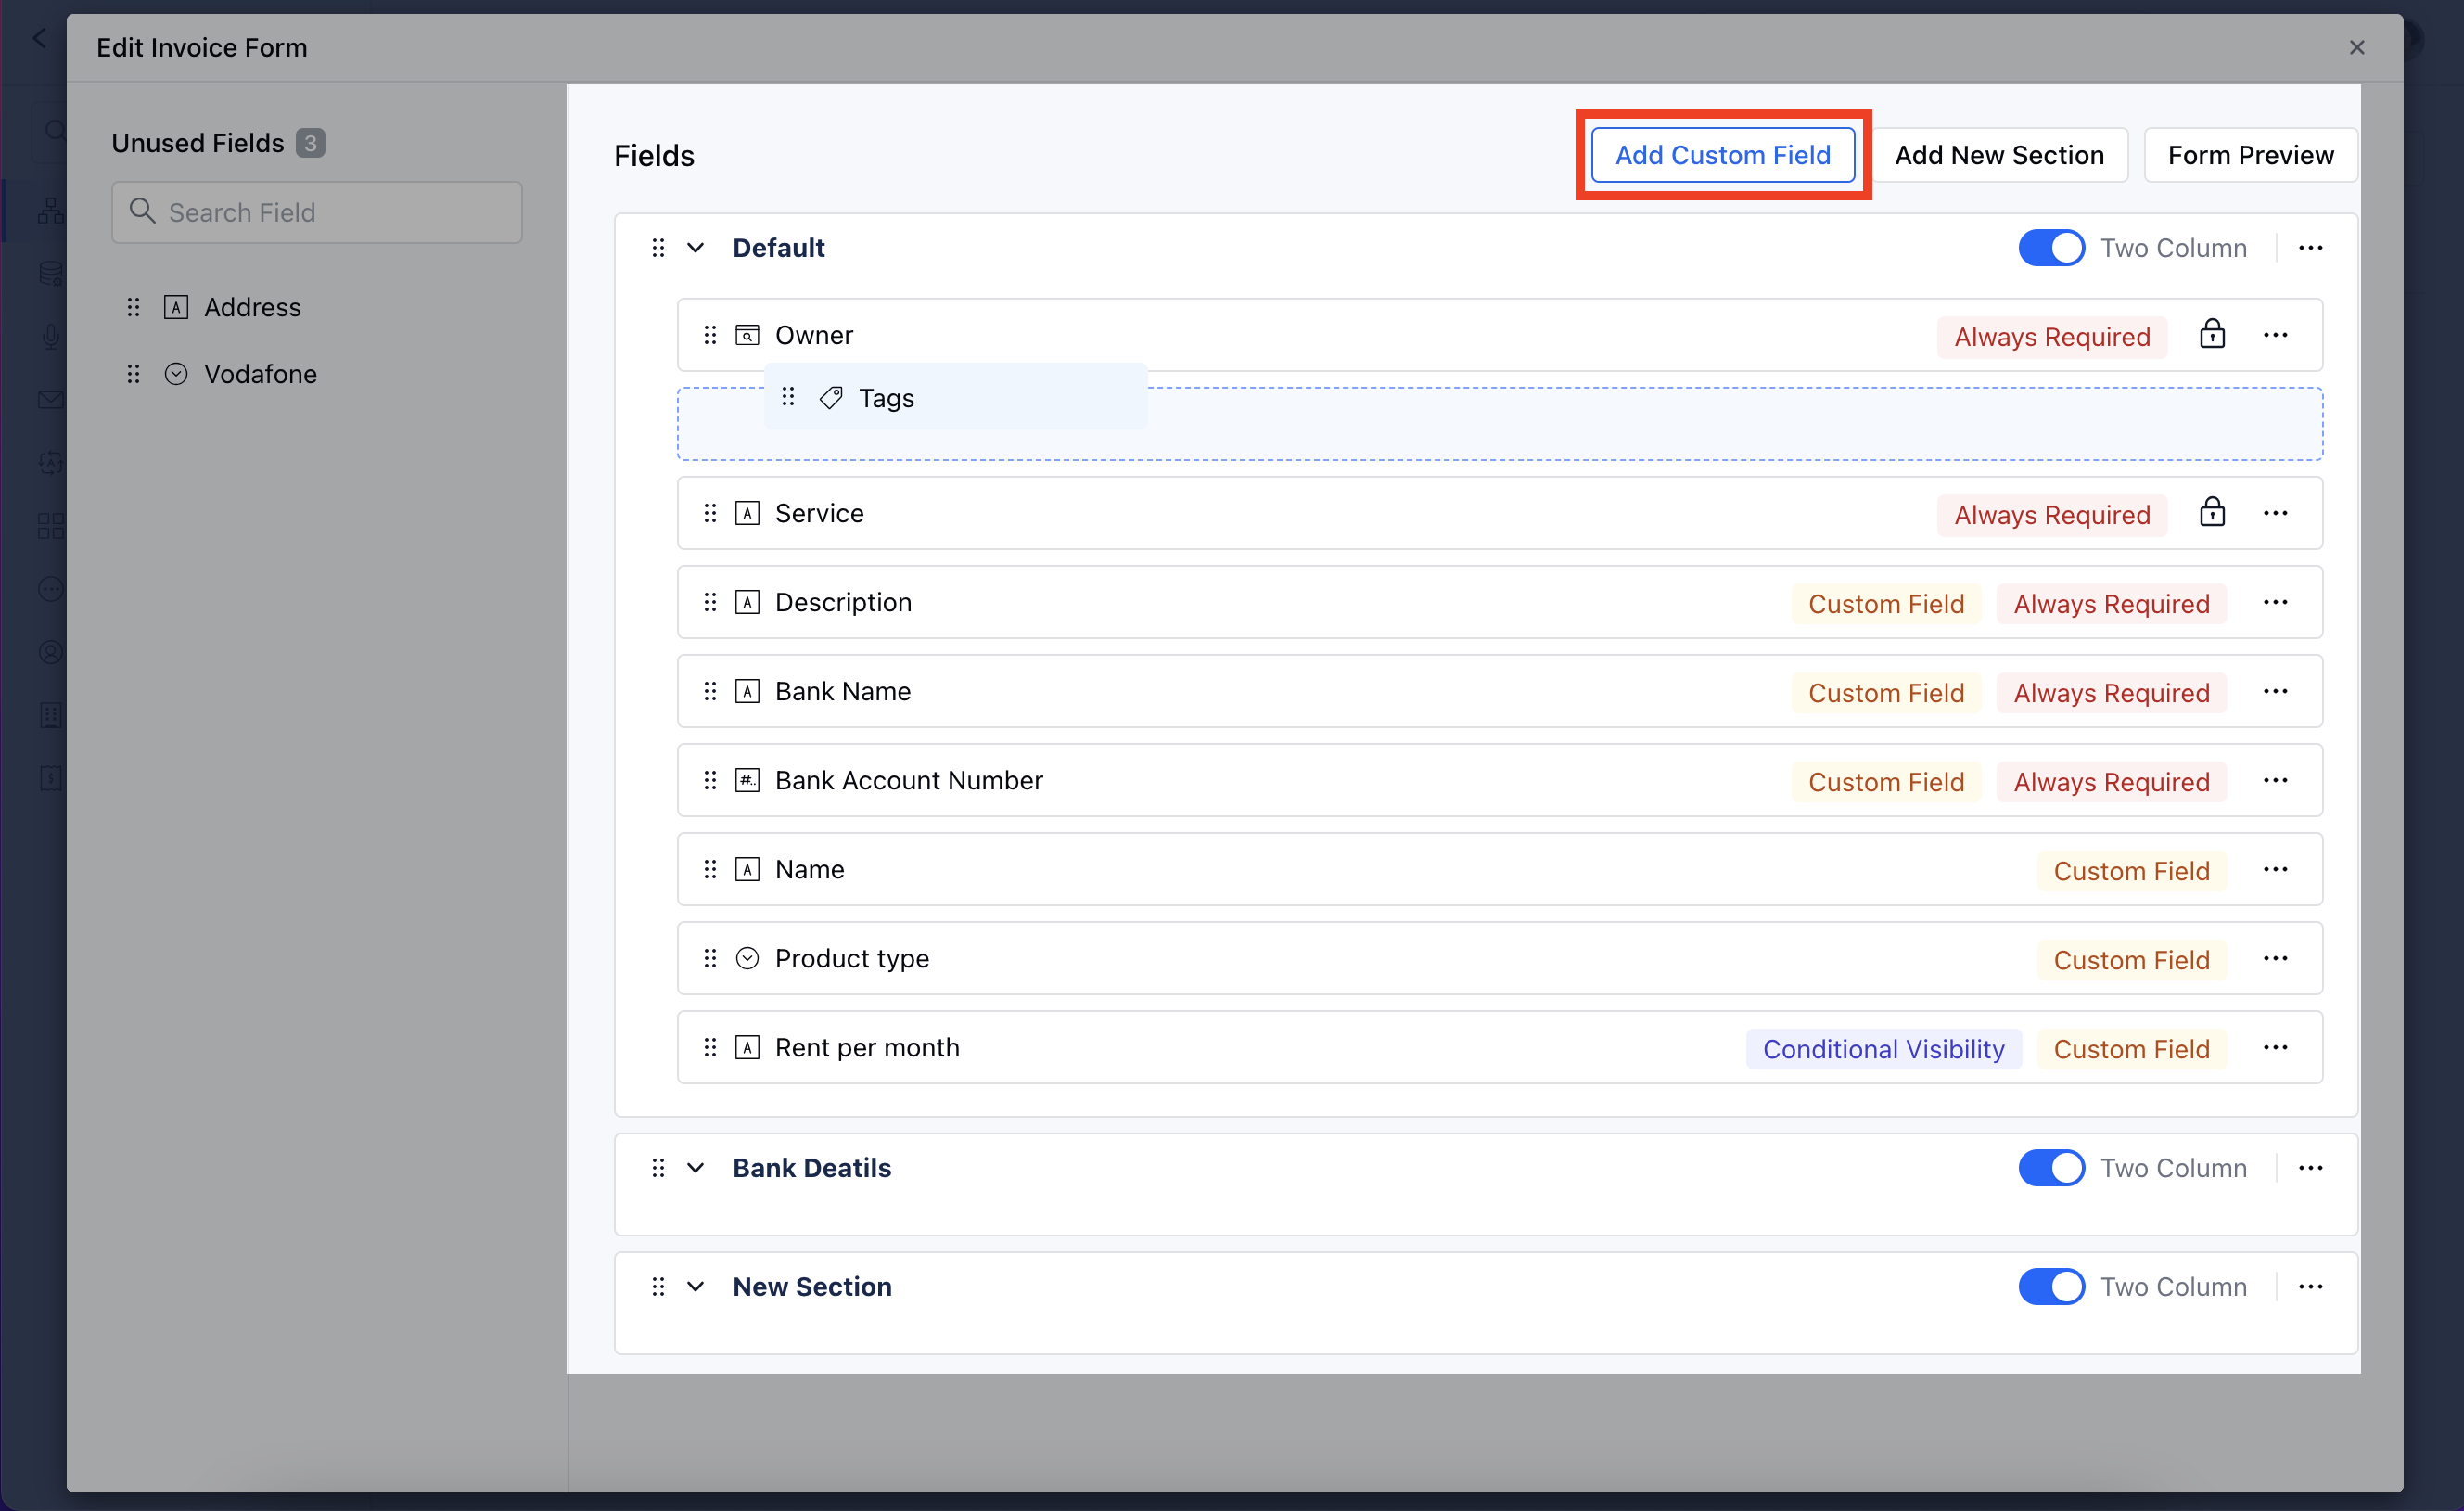
Task: Close the Edit Invoice Form dialog
Action: pyautogui.click(x=2357, y=47)
